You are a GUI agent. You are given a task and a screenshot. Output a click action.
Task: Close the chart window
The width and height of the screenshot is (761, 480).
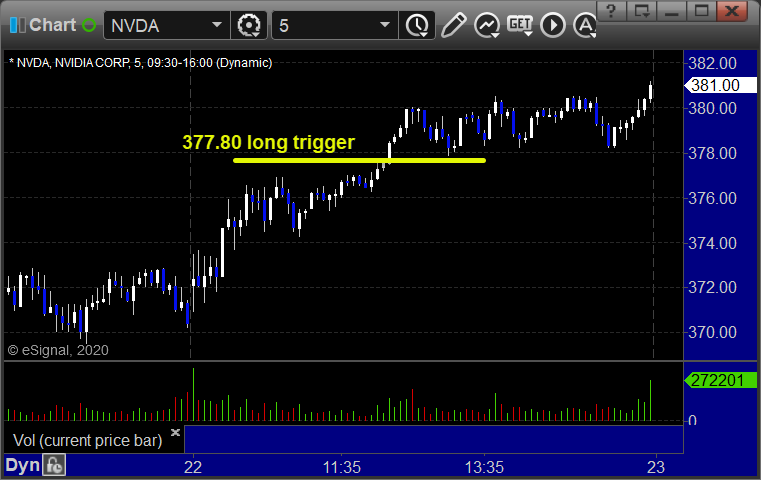coord(732,11)
